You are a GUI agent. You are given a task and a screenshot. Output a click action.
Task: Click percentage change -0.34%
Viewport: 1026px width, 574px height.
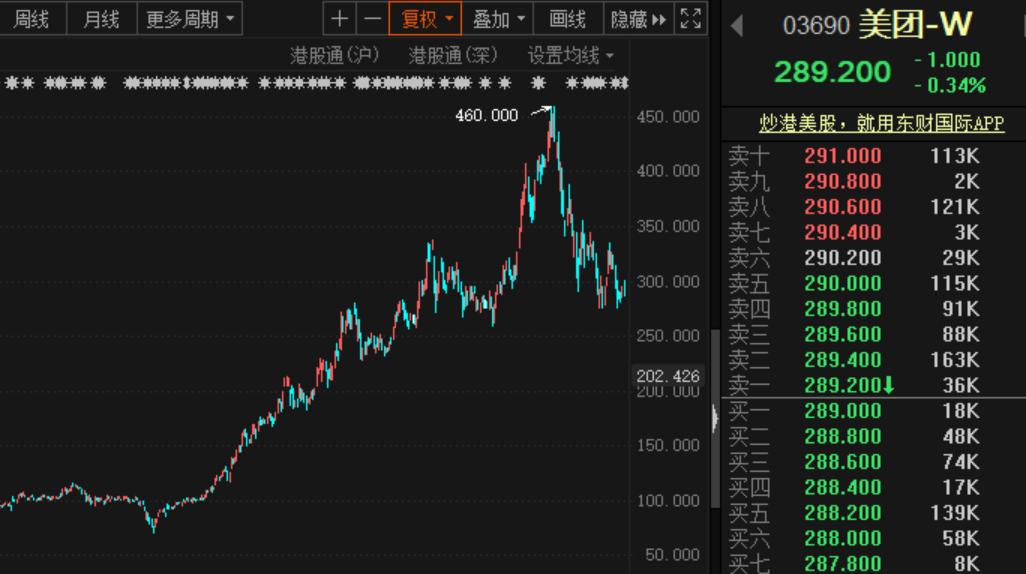click(x=950, y=86)
